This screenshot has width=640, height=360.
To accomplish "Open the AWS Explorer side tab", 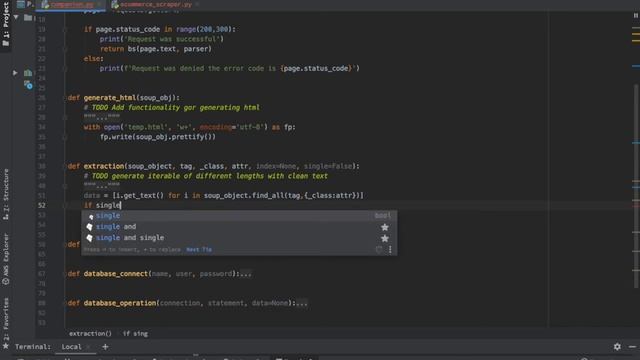I will click(x=6, y=259).
